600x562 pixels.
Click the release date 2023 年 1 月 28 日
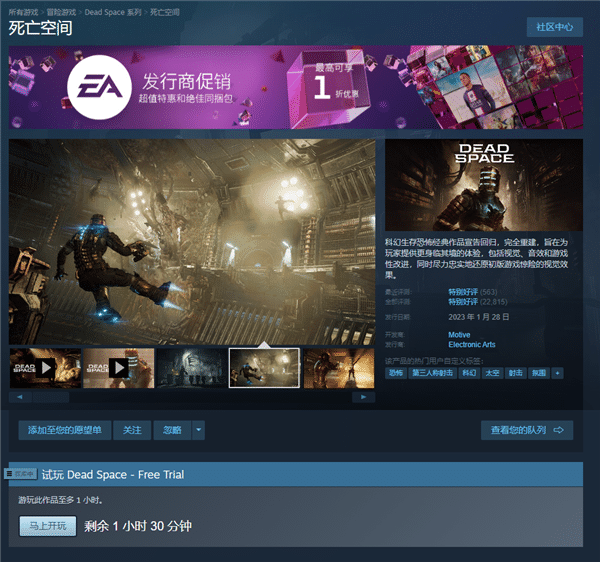coord(479,317)
